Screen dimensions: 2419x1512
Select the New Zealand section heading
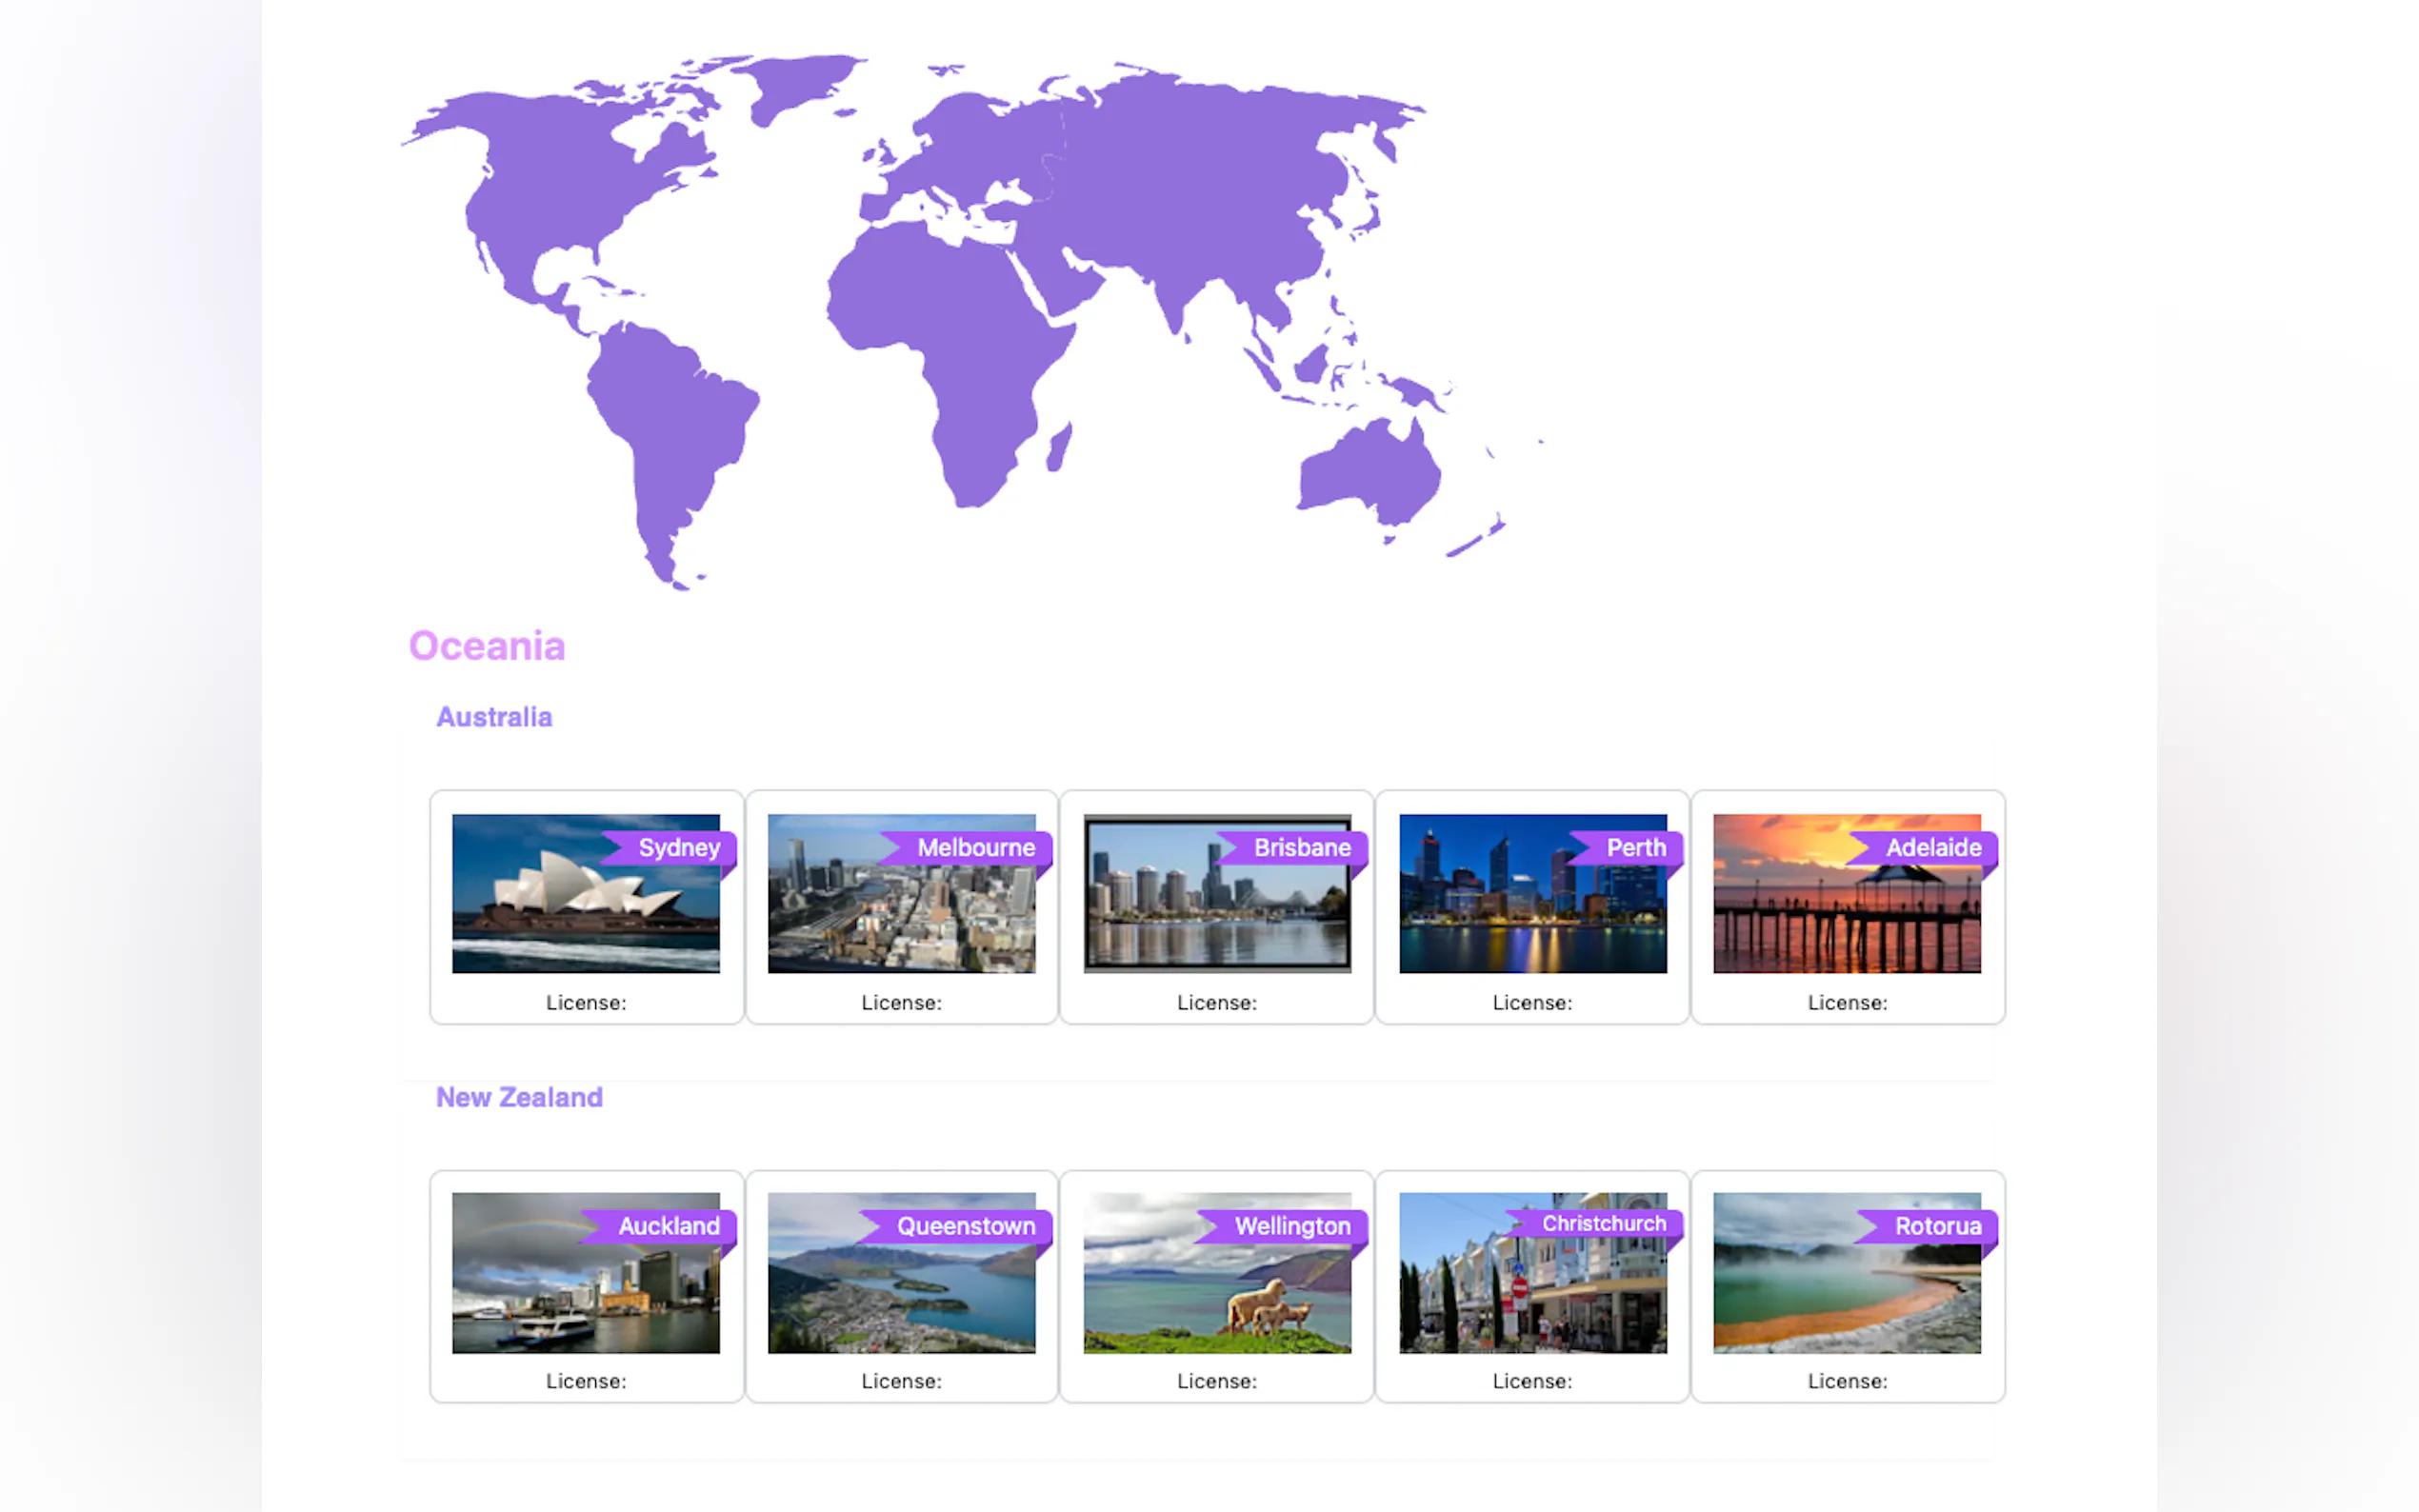tap(519, 1097)
